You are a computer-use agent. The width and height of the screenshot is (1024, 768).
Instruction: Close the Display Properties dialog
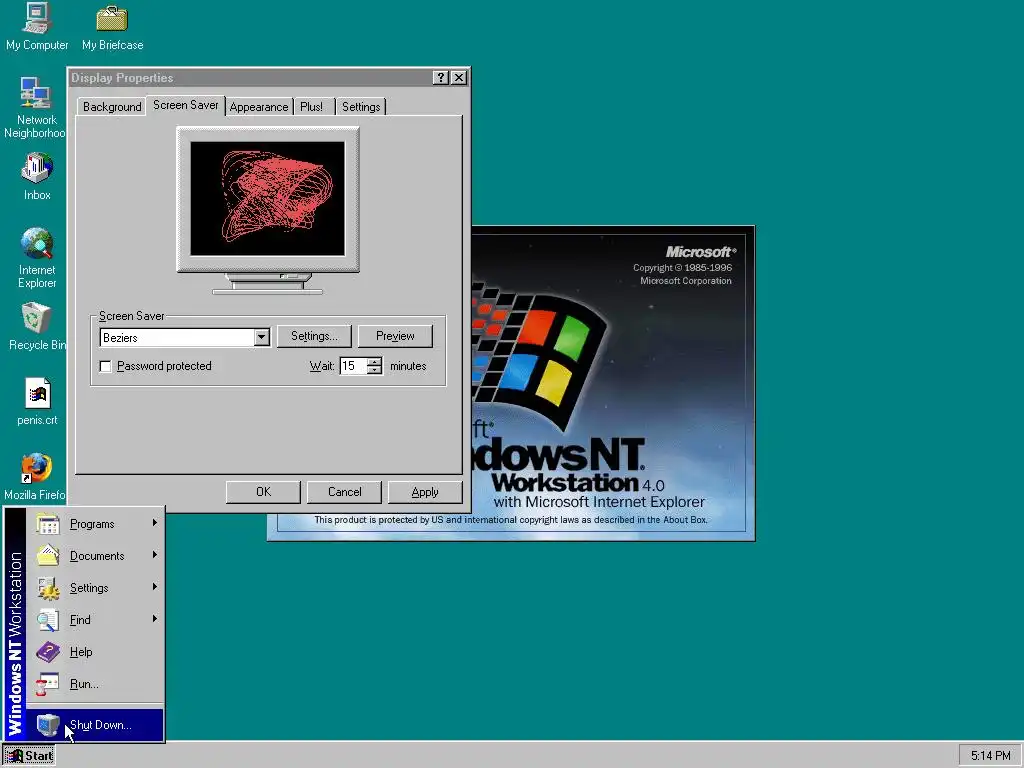pos(459,78)
